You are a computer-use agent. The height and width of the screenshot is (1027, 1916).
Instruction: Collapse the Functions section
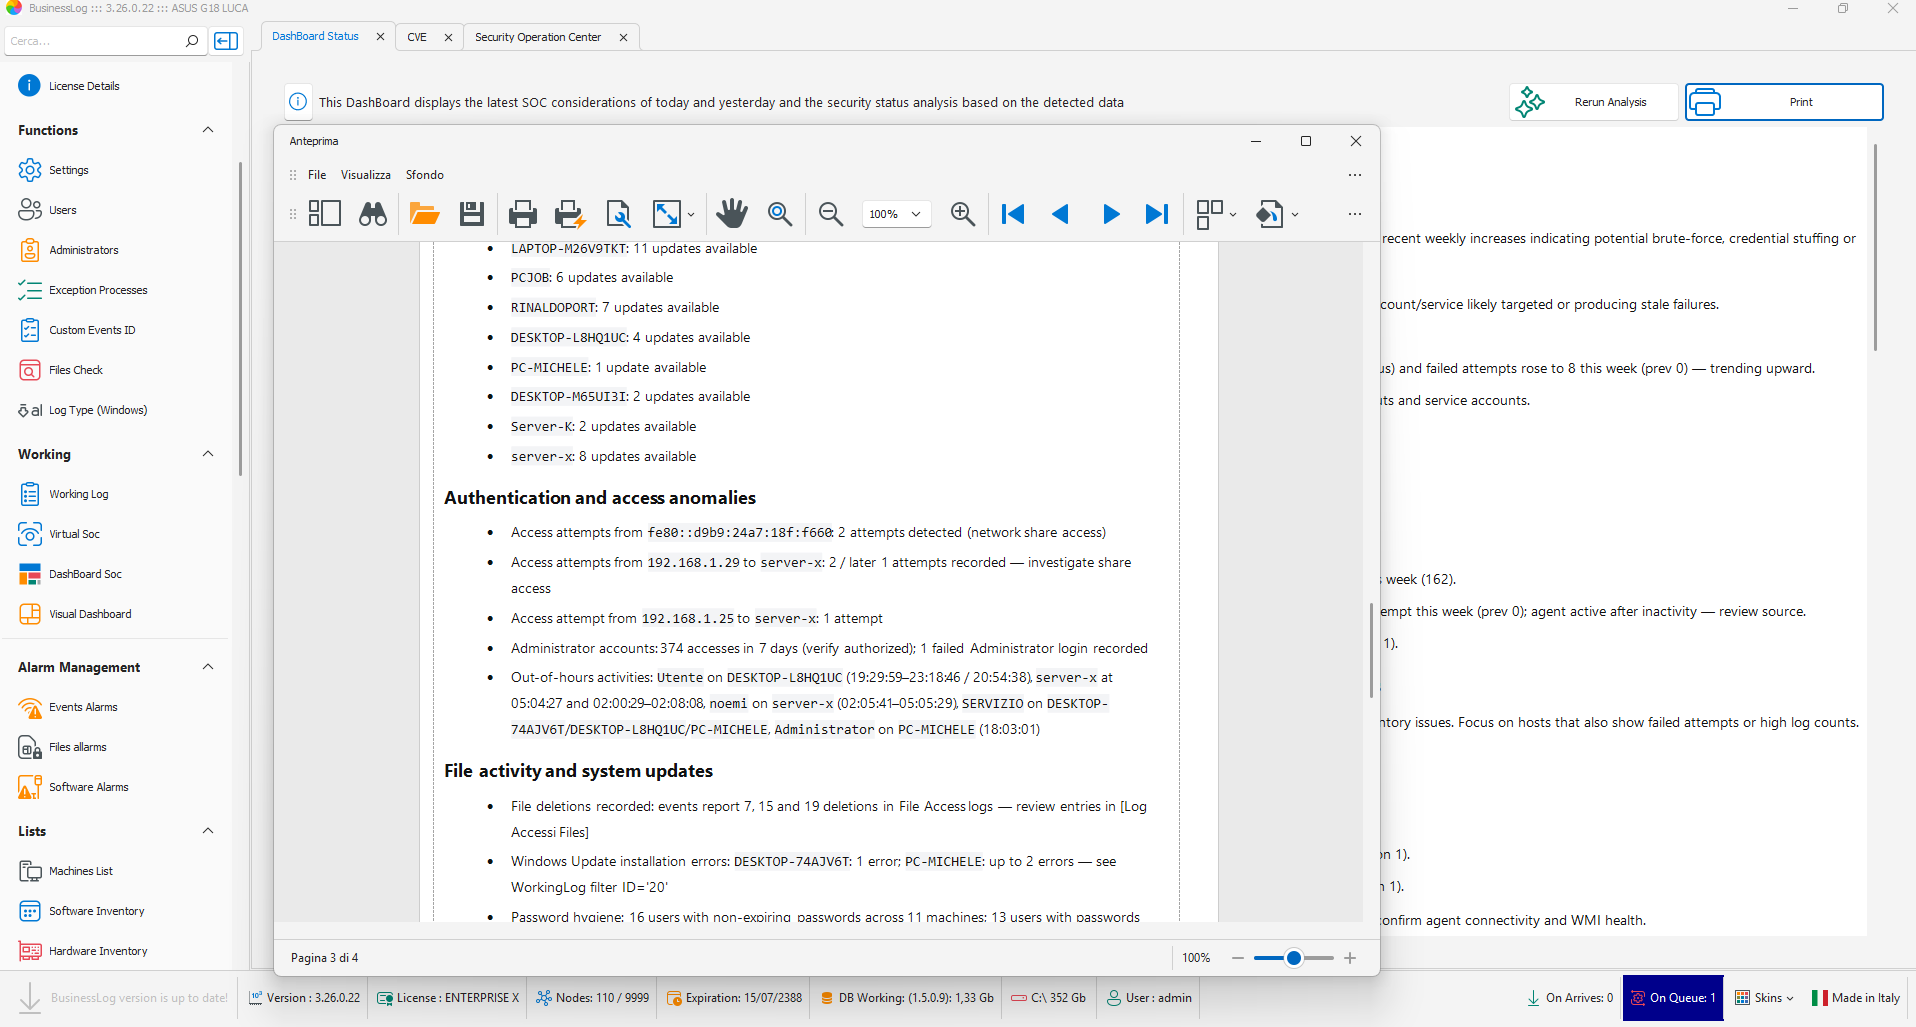click(208, 130)
